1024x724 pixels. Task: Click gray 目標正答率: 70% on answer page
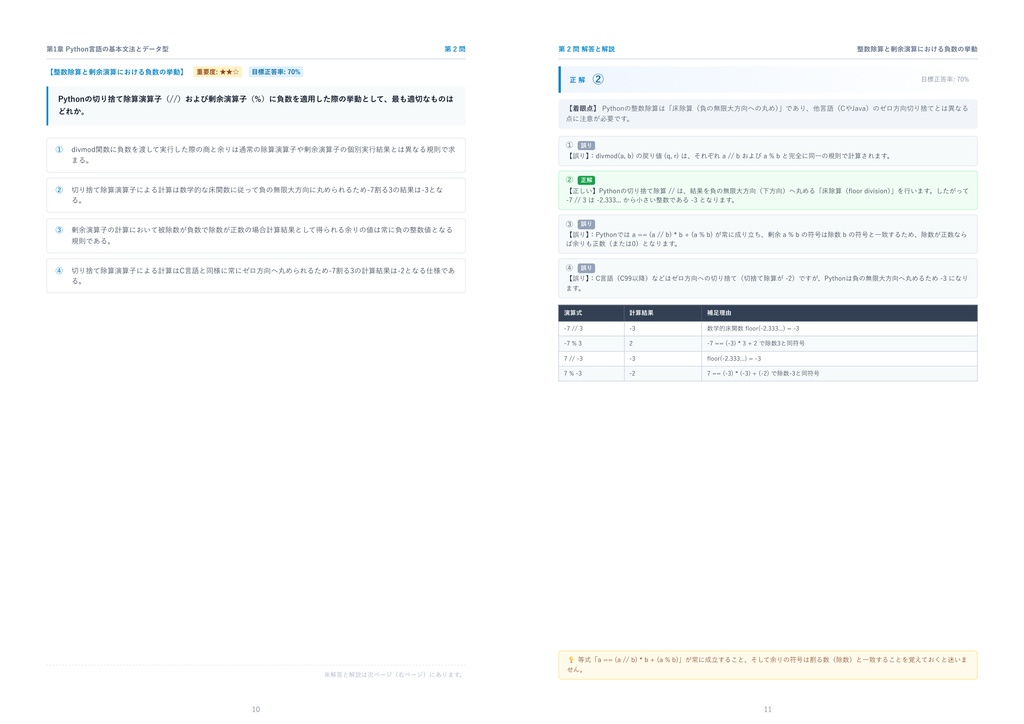click(x=945, y=79)
